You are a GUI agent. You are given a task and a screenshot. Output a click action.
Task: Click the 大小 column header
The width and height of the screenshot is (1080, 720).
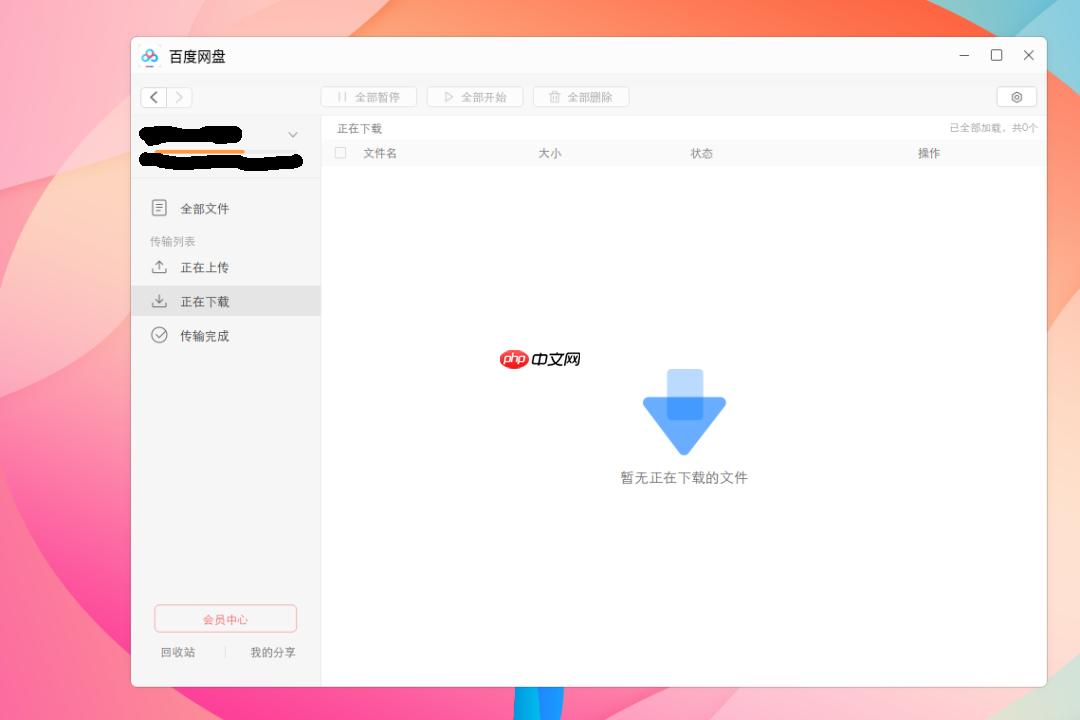click(550, 153)
